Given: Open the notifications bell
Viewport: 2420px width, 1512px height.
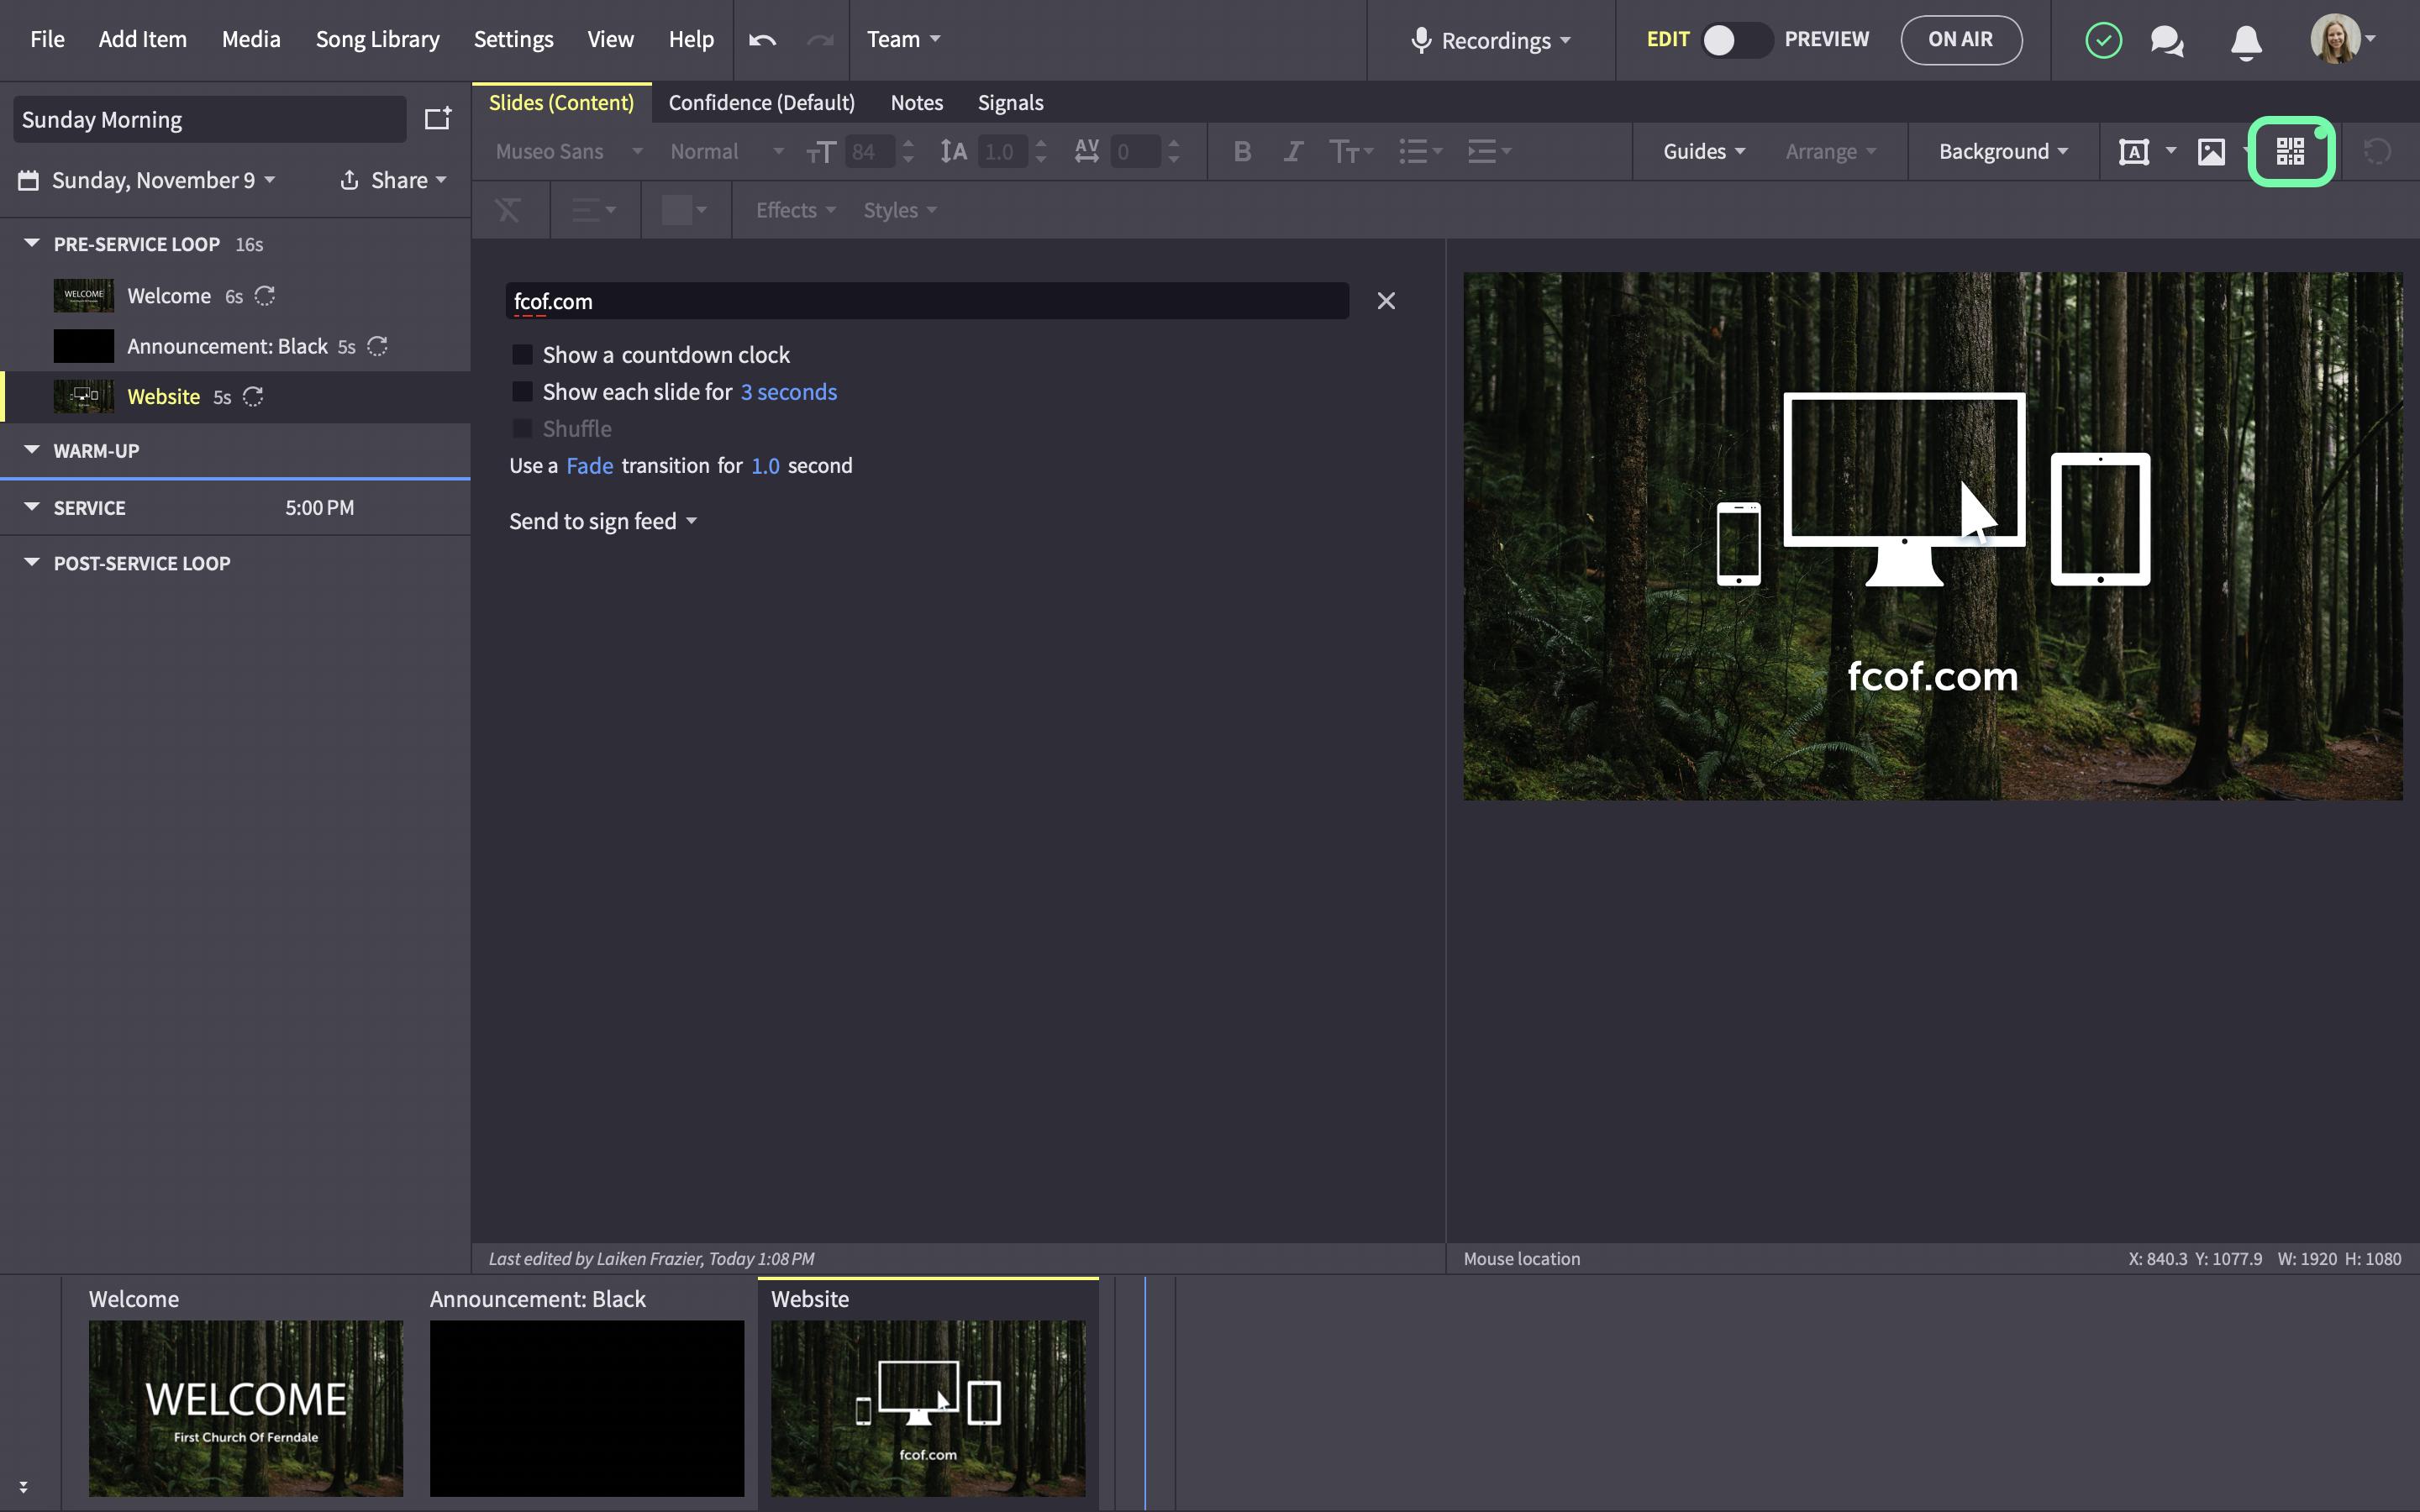Looking at the screenshot, I should 2246,41.
